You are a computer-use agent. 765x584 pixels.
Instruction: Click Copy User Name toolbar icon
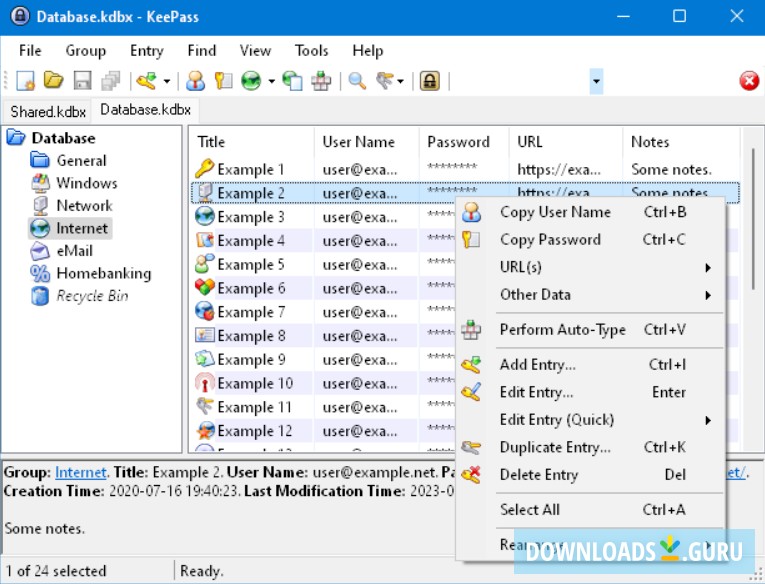point(195,81)
